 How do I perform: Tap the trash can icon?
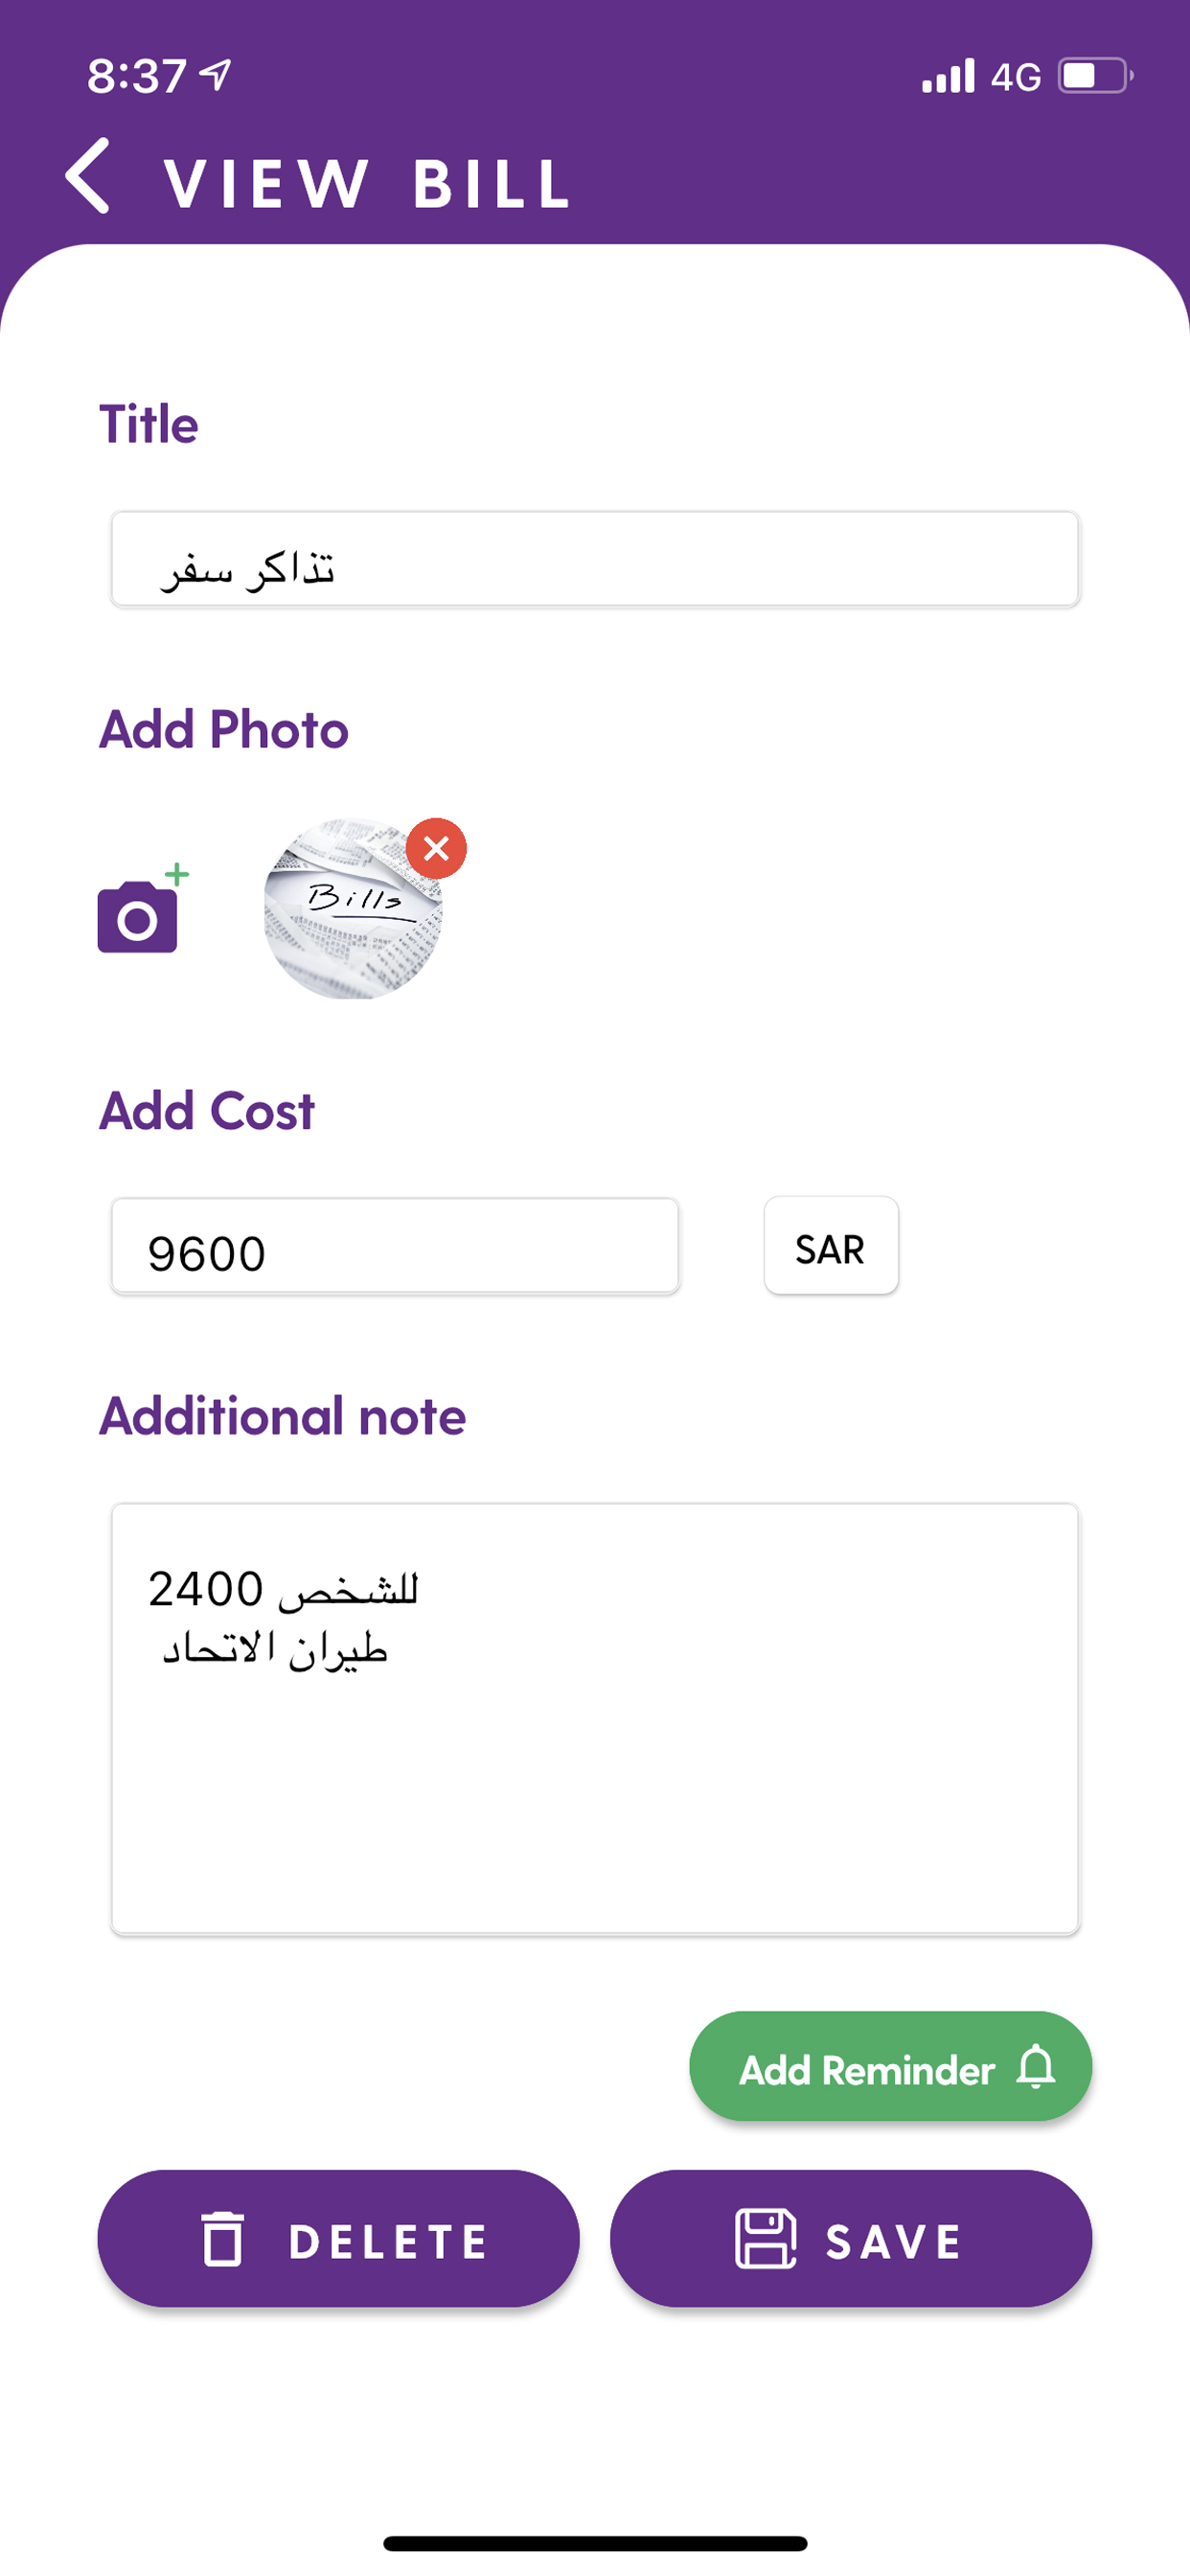222,2238
